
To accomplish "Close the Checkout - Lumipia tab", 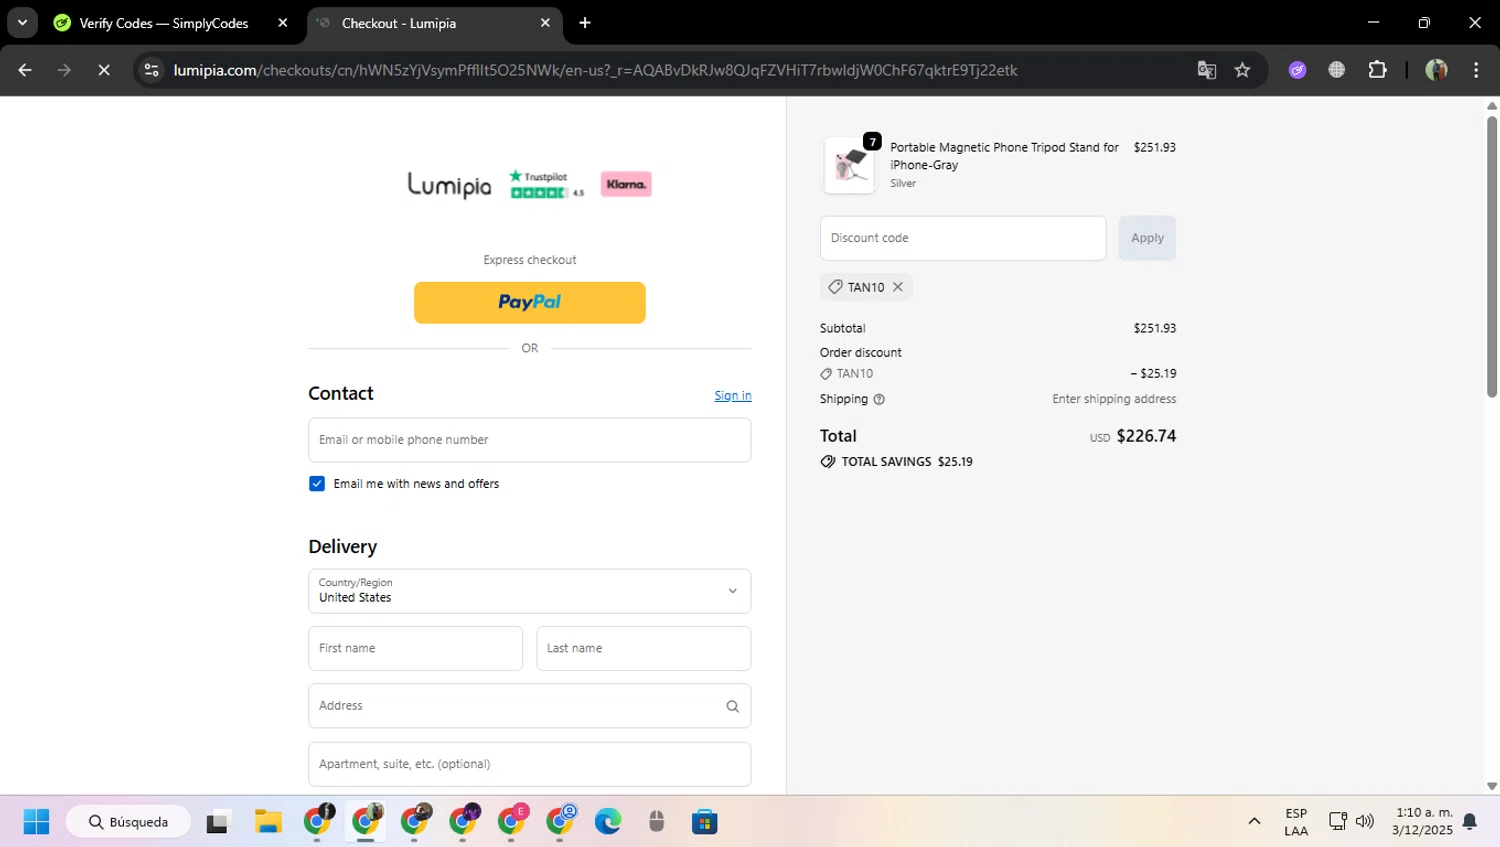I will (545, 22).
